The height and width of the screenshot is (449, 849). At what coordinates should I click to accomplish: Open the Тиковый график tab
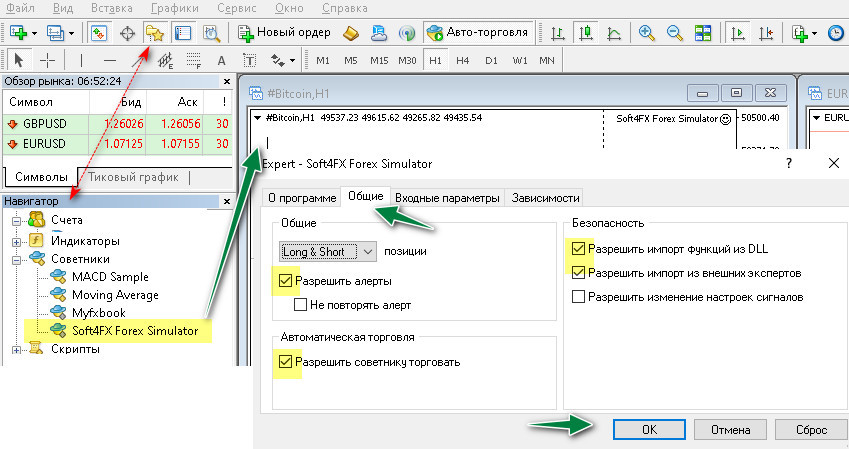click(133, 177)
